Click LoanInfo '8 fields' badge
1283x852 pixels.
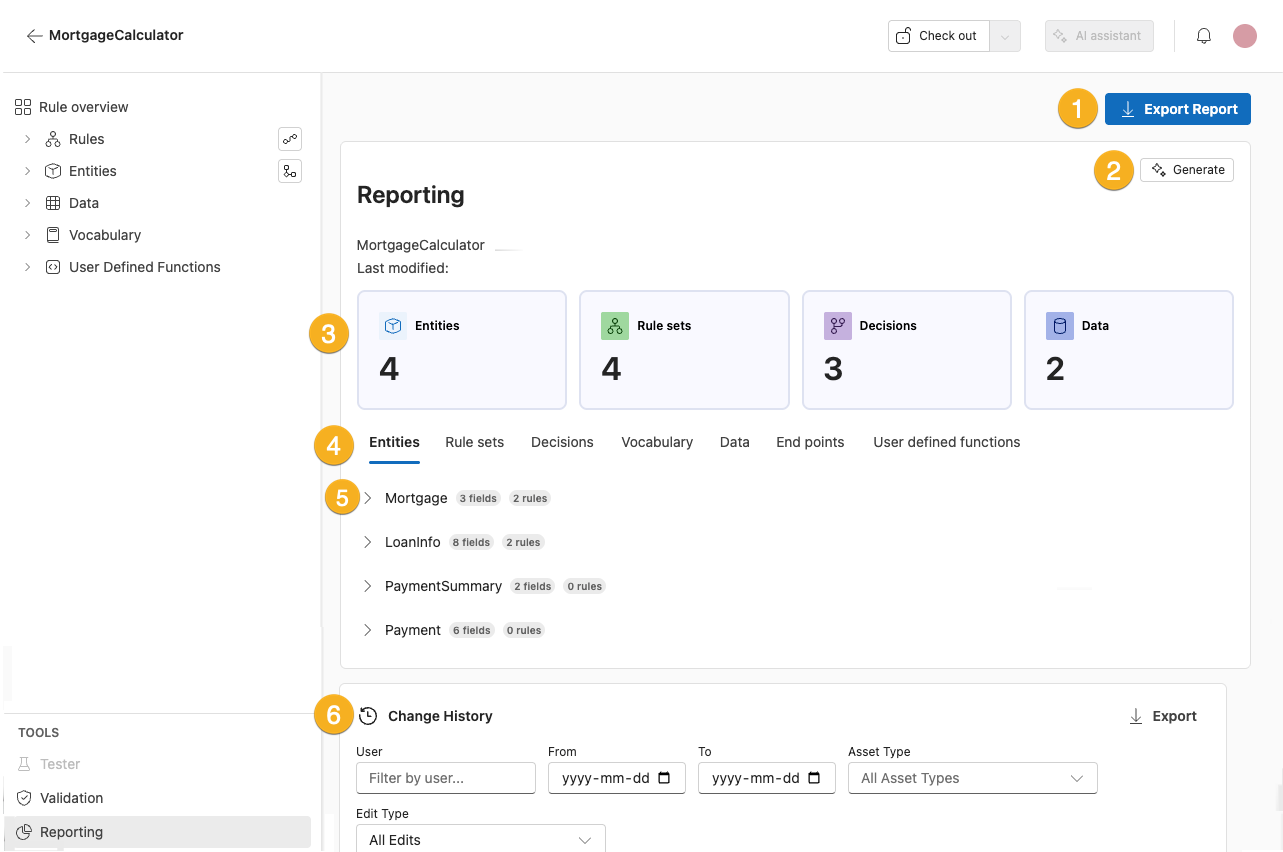(x=471, y=542)
